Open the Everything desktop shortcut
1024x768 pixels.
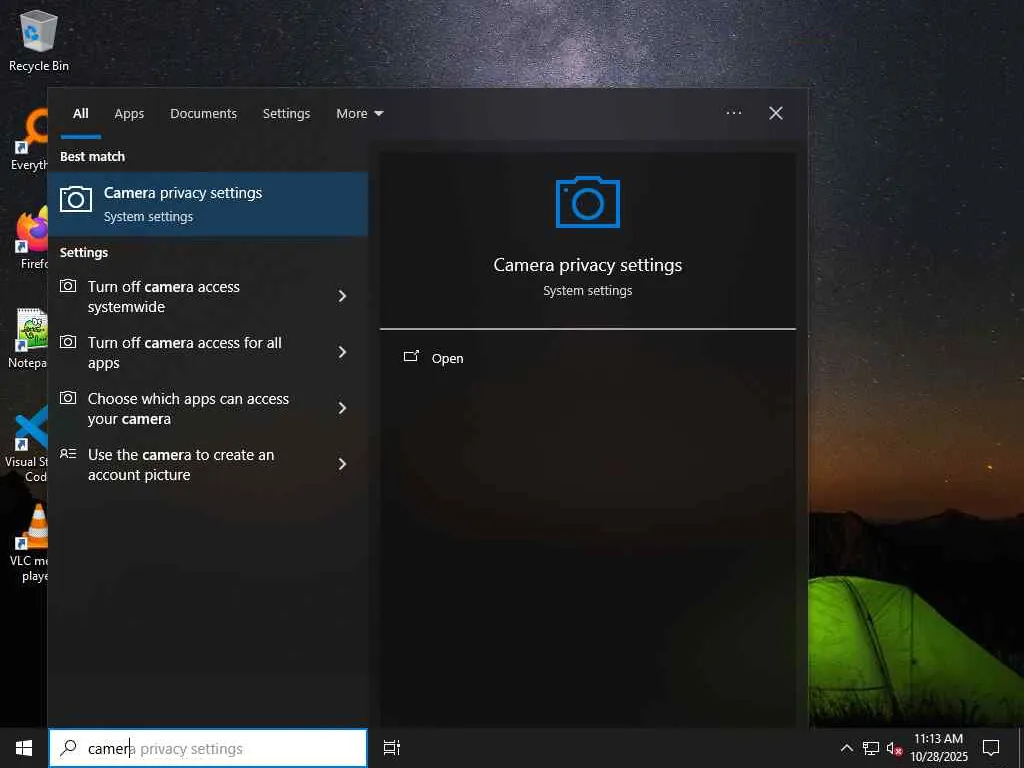click(29, 140)
